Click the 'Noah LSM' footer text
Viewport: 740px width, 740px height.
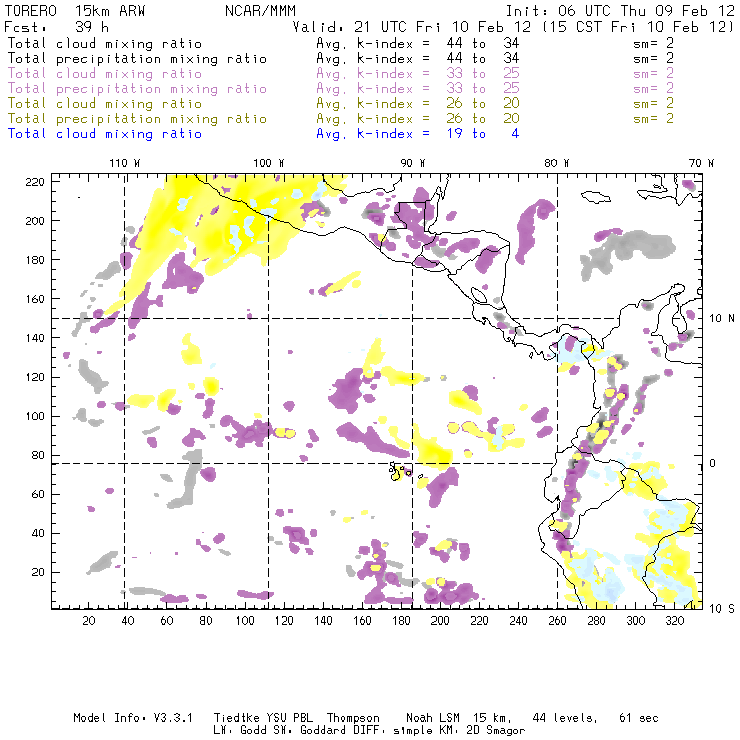[x=433, y=718]
